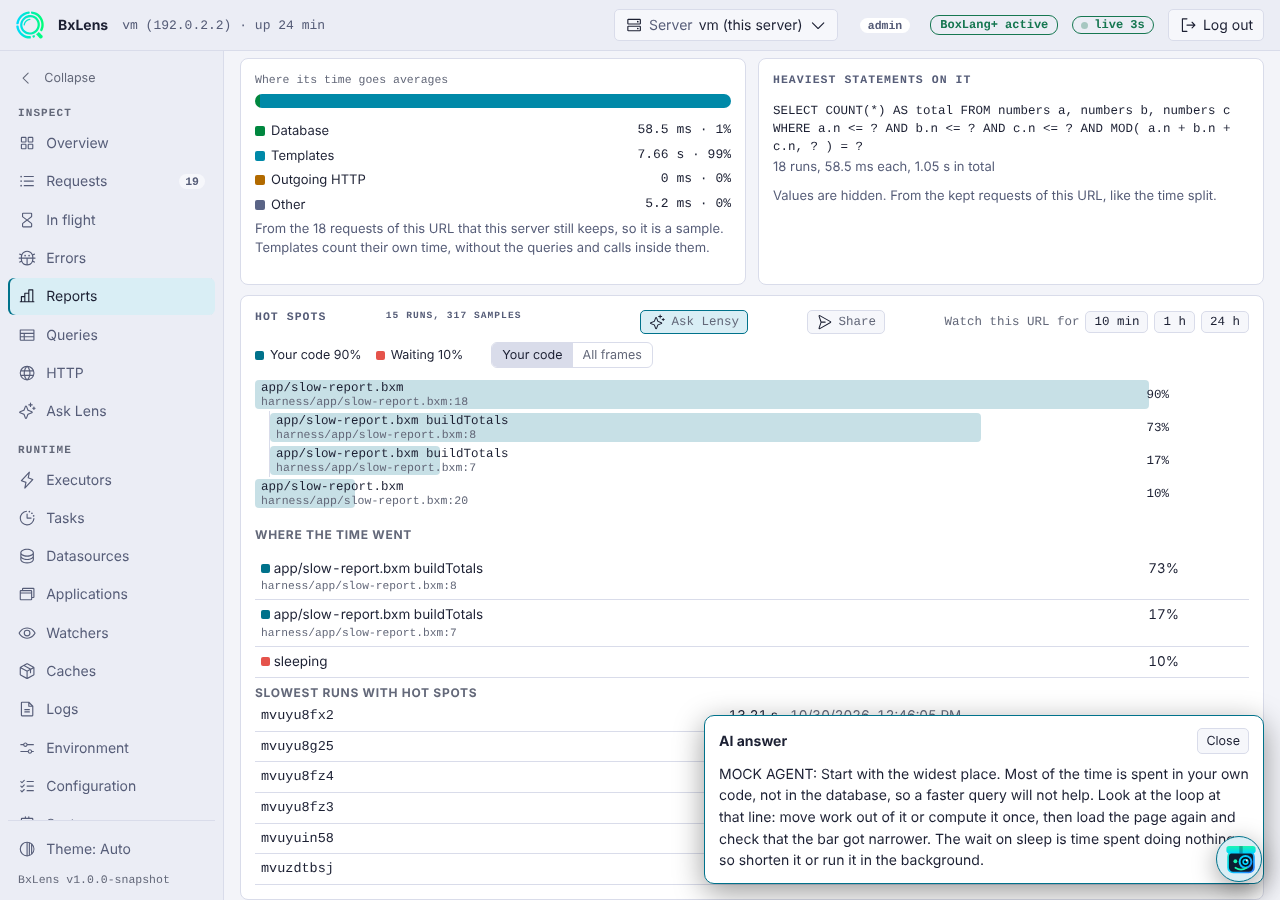This screenshot has height=900, width=1280.
Task: Open slowest run mvuyuin58
Action: pyautogui.click(x=297, y=838)
